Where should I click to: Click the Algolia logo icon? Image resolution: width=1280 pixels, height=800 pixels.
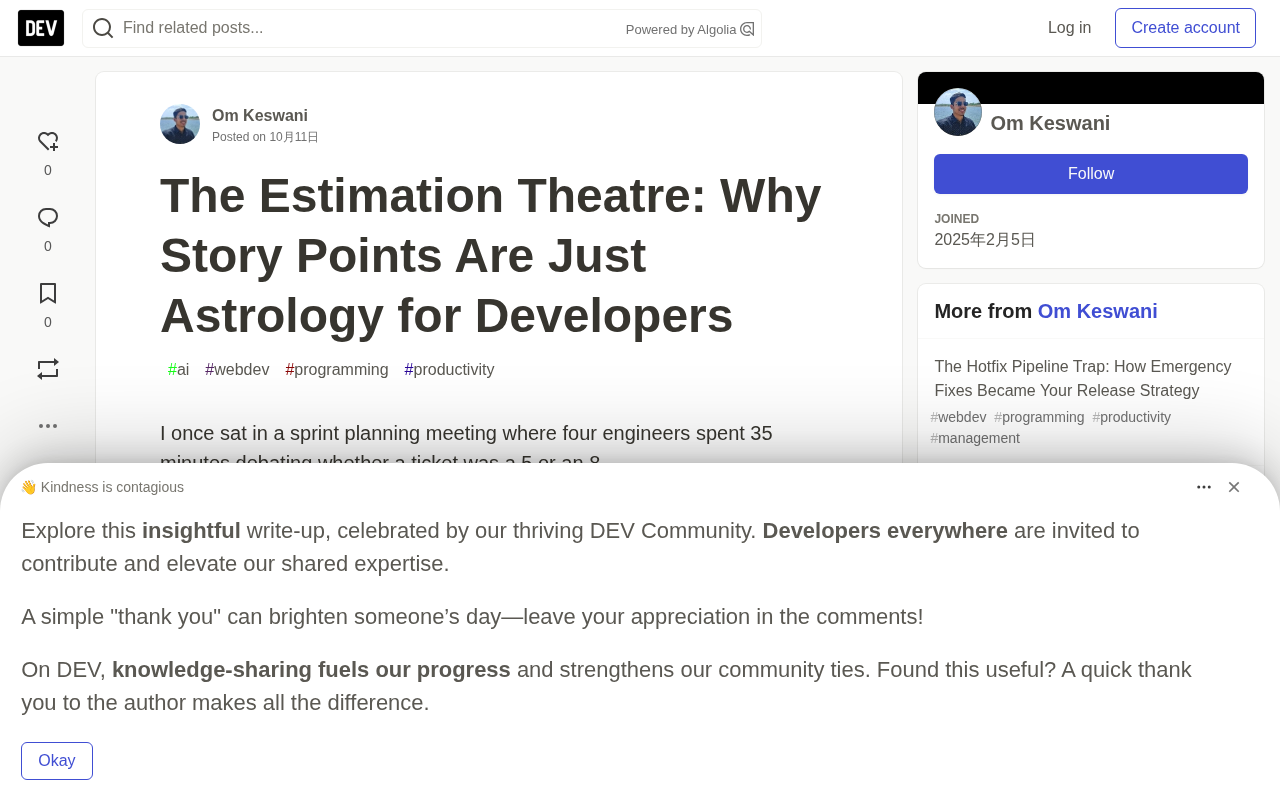click(747, 29)
